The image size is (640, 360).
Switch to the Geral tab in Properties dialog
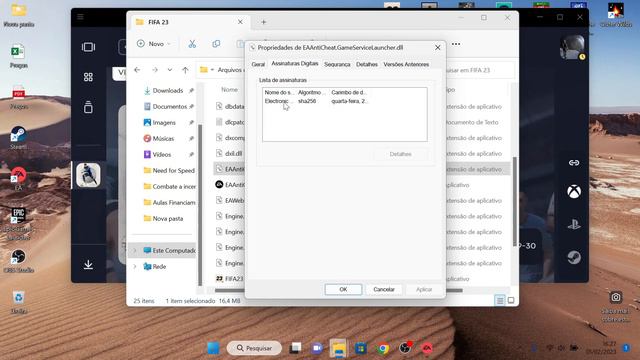click(x=258, y=64)
